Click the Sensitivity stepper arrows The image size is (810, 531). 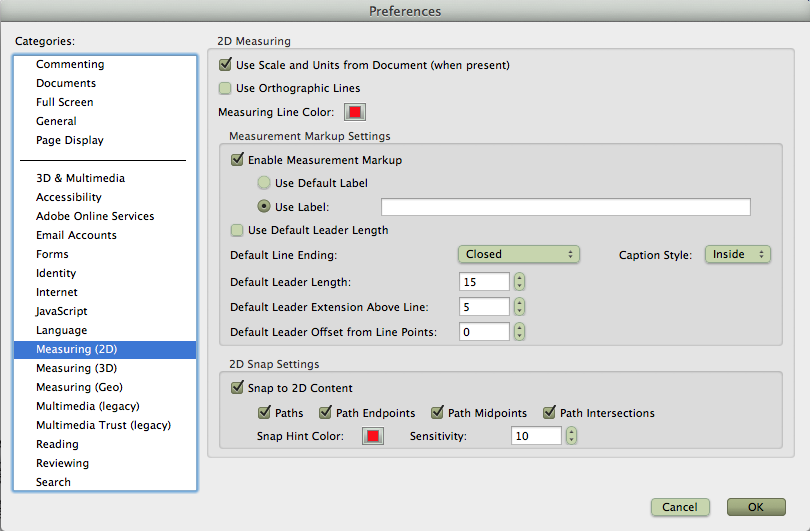(x=571, y=436)
